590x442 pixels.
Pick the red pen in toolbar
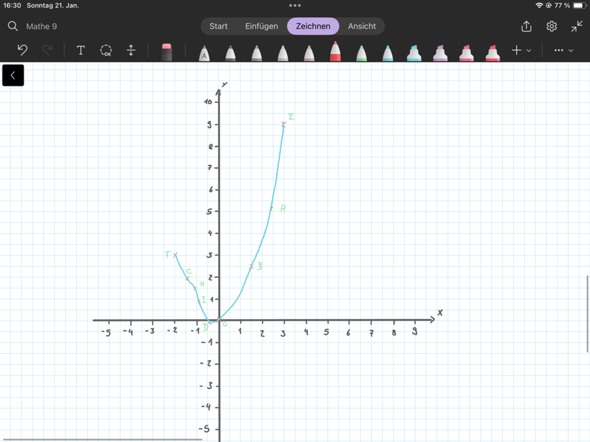(x=335, y=51)
